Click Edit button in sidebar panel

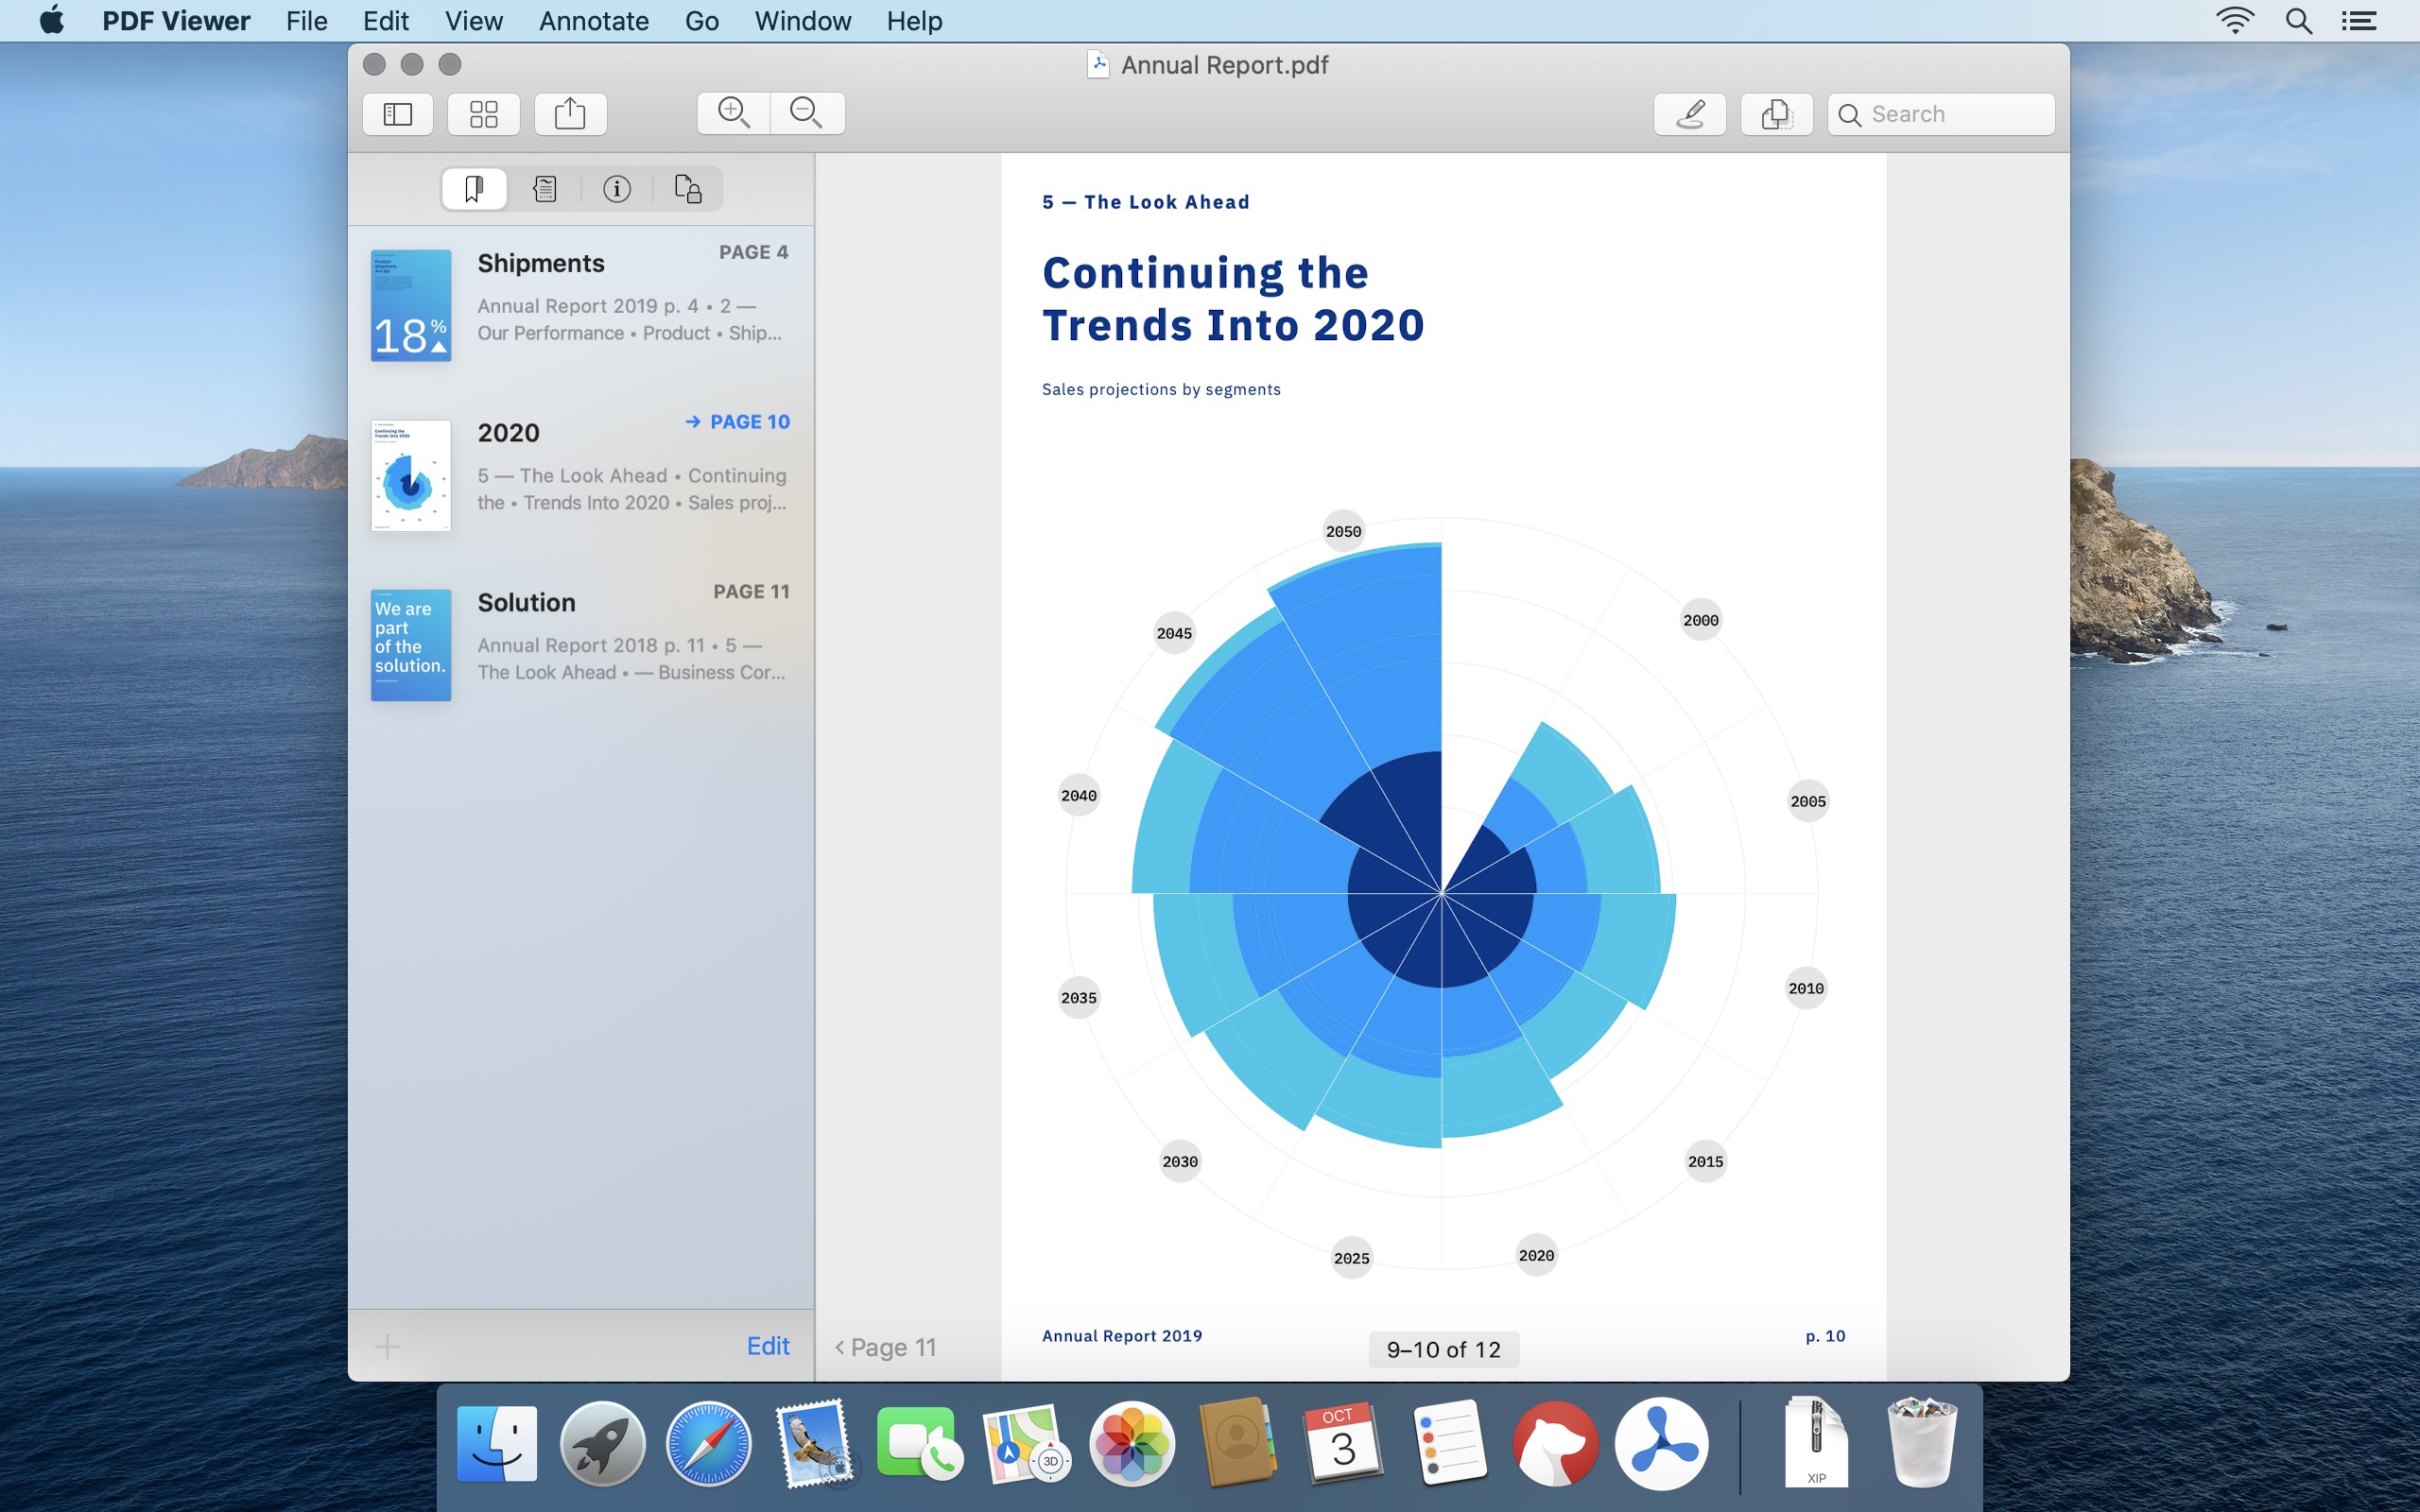pos(767,1345)
